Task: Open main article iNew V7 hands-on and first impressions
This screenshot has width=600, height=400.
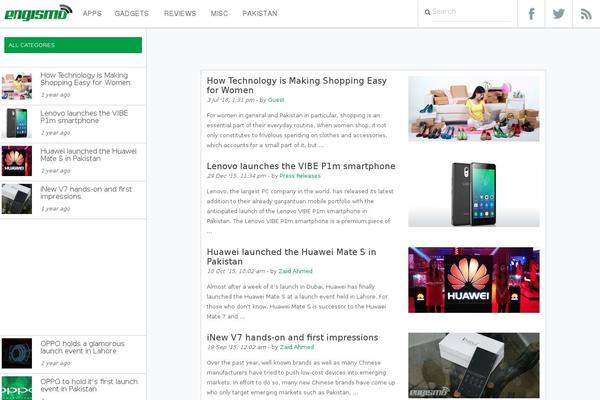Action: click(x=292, y=338)
